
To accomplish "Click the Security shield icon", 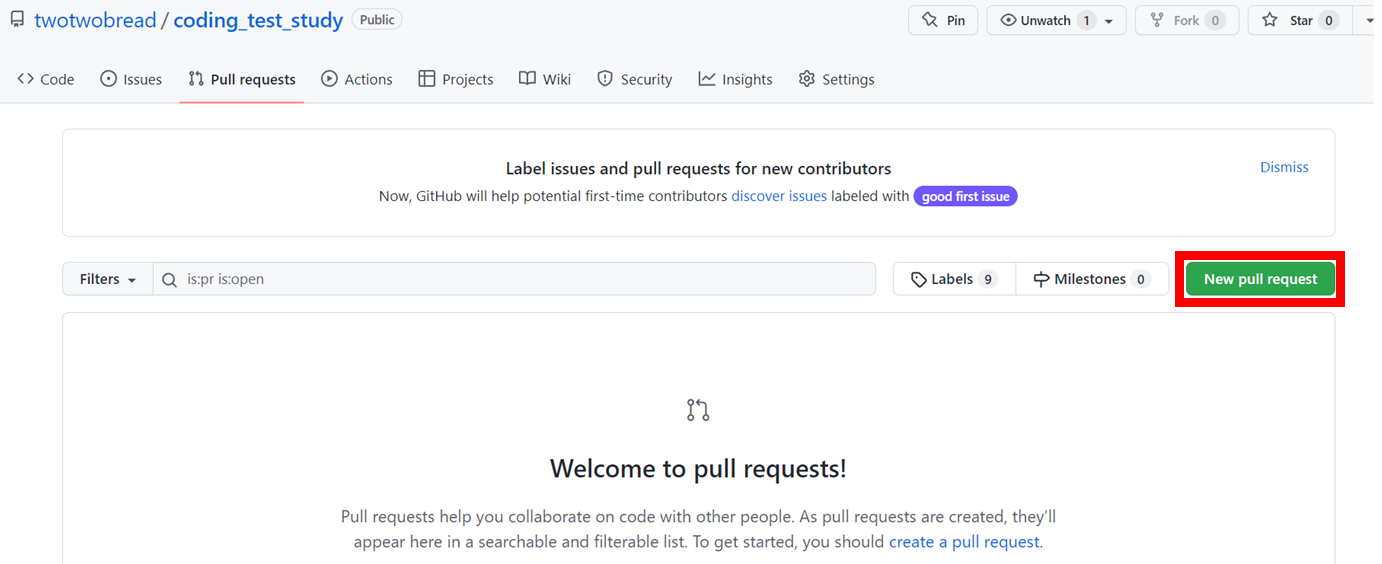I will click(605, 79).
